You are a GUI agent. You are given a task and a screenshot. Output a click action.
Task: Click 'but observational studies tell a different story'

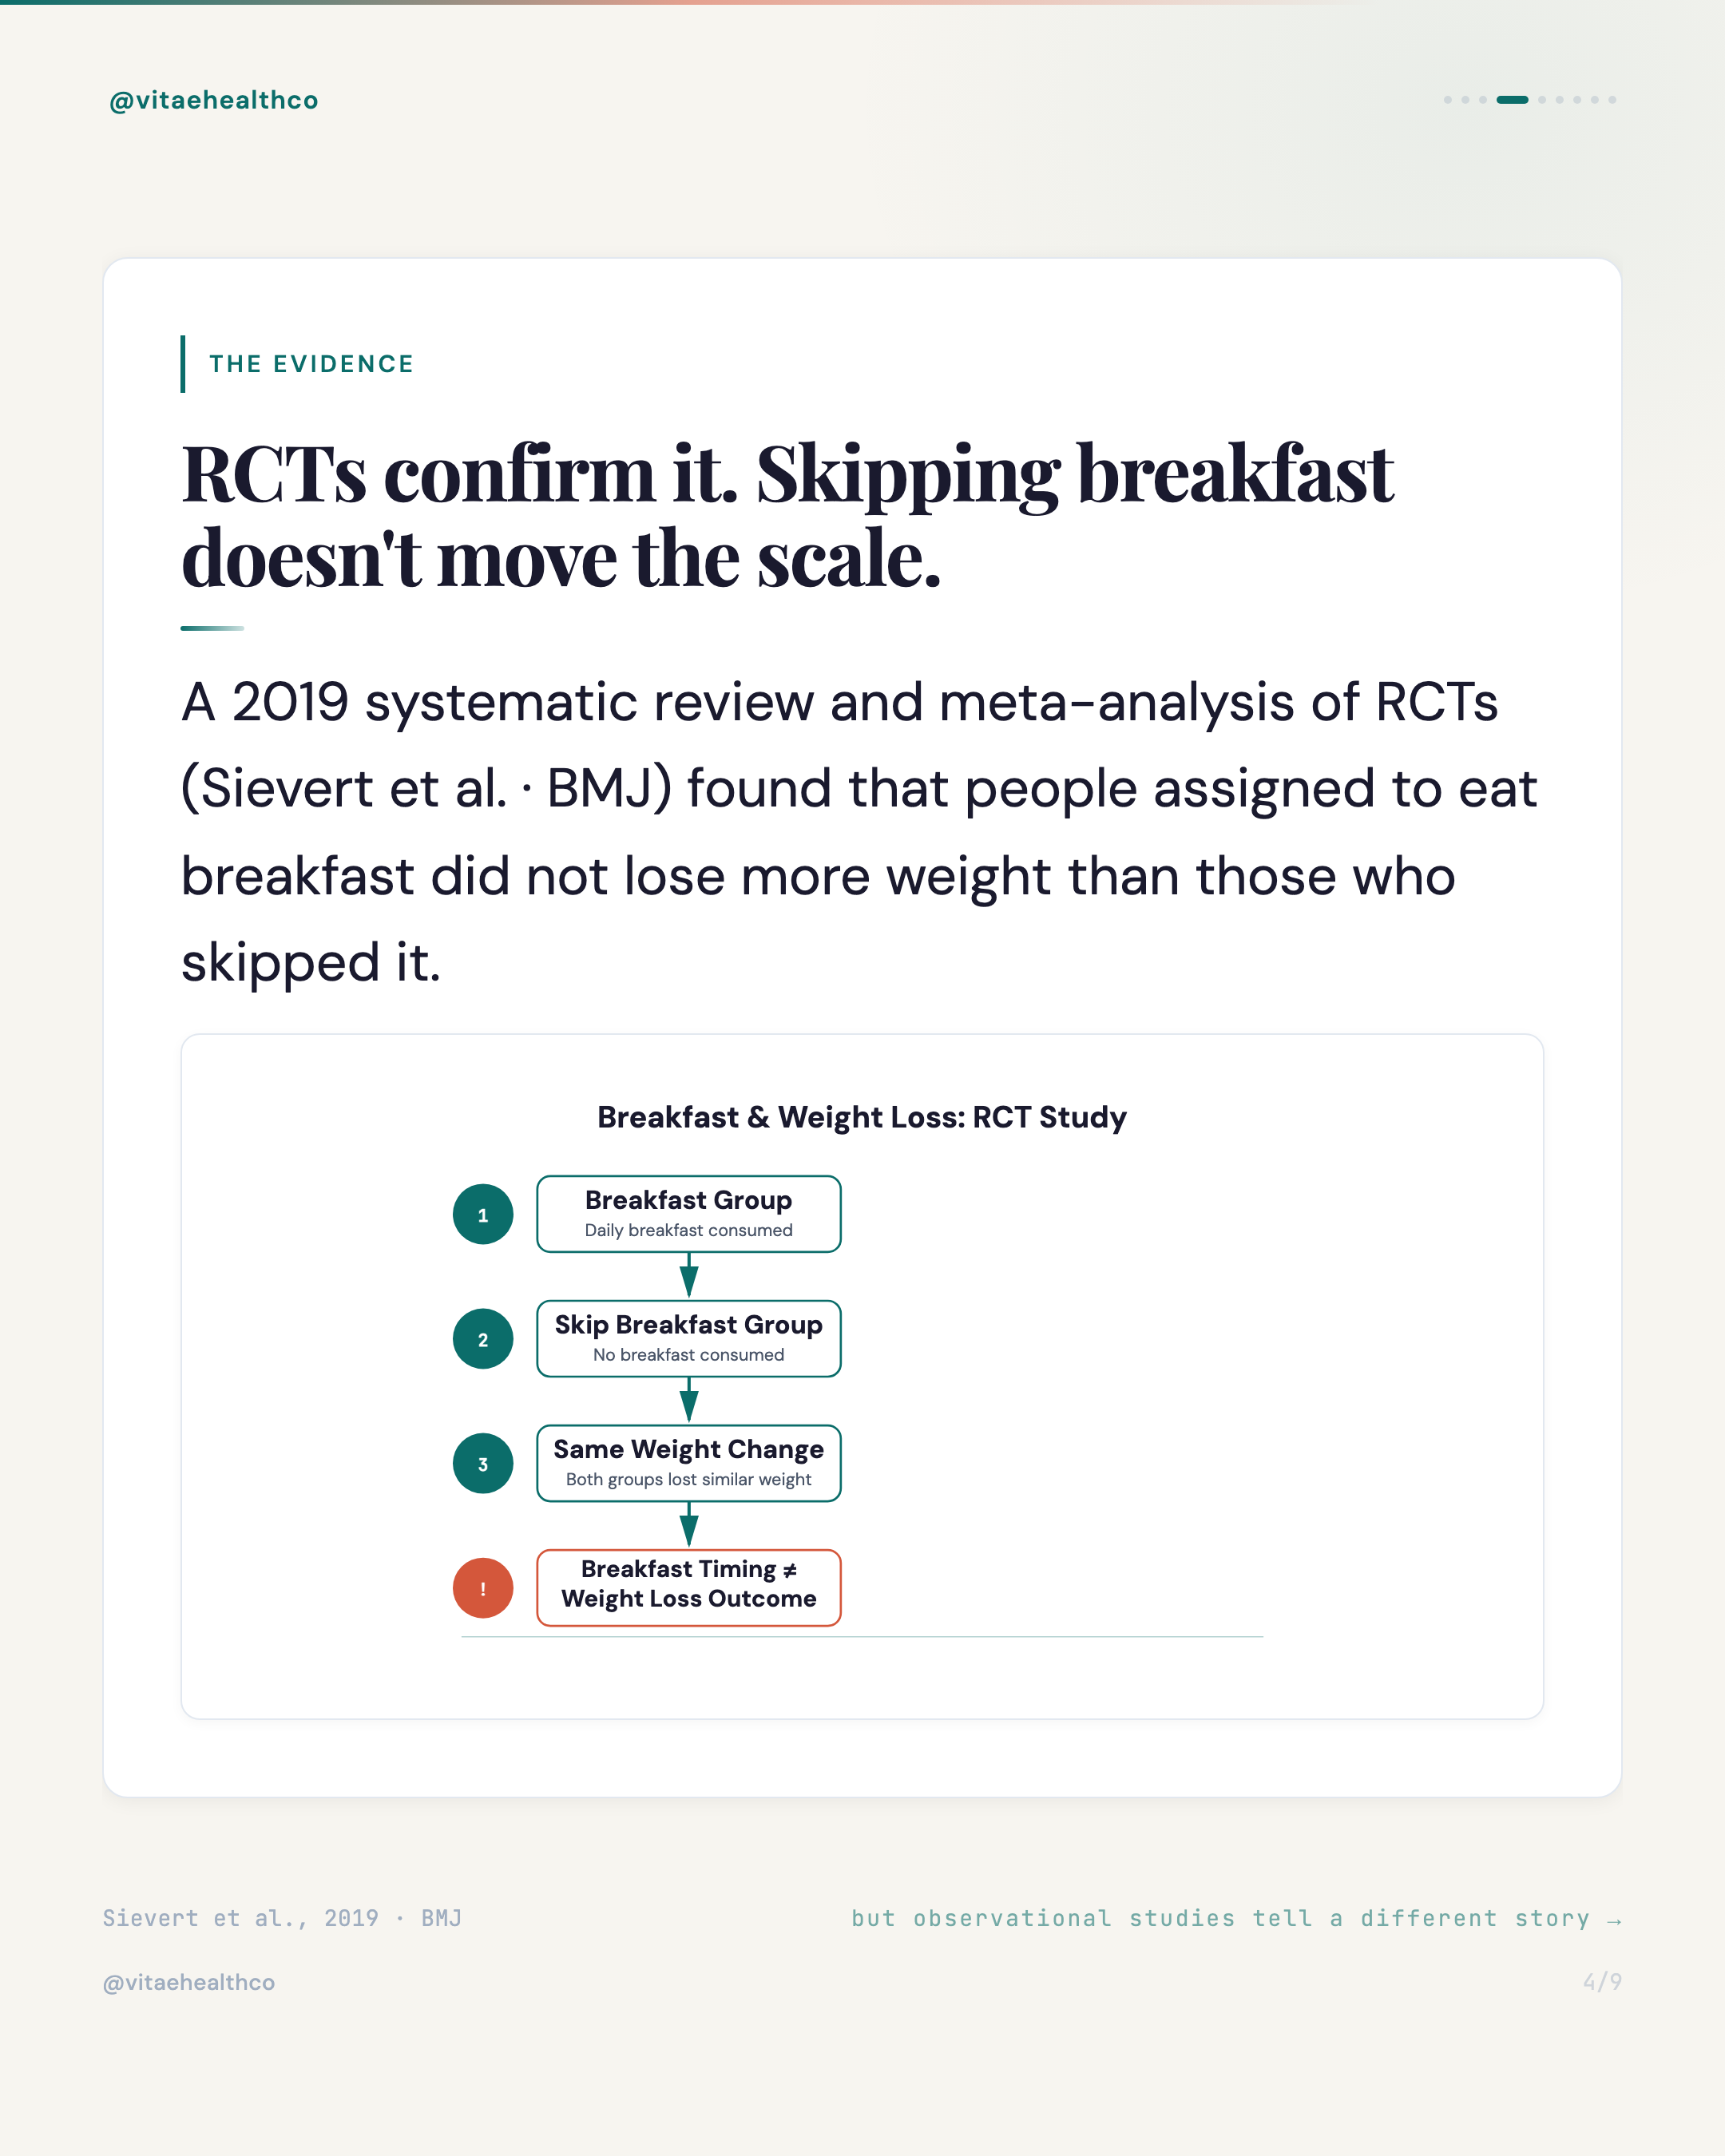click(1220, 1918)
